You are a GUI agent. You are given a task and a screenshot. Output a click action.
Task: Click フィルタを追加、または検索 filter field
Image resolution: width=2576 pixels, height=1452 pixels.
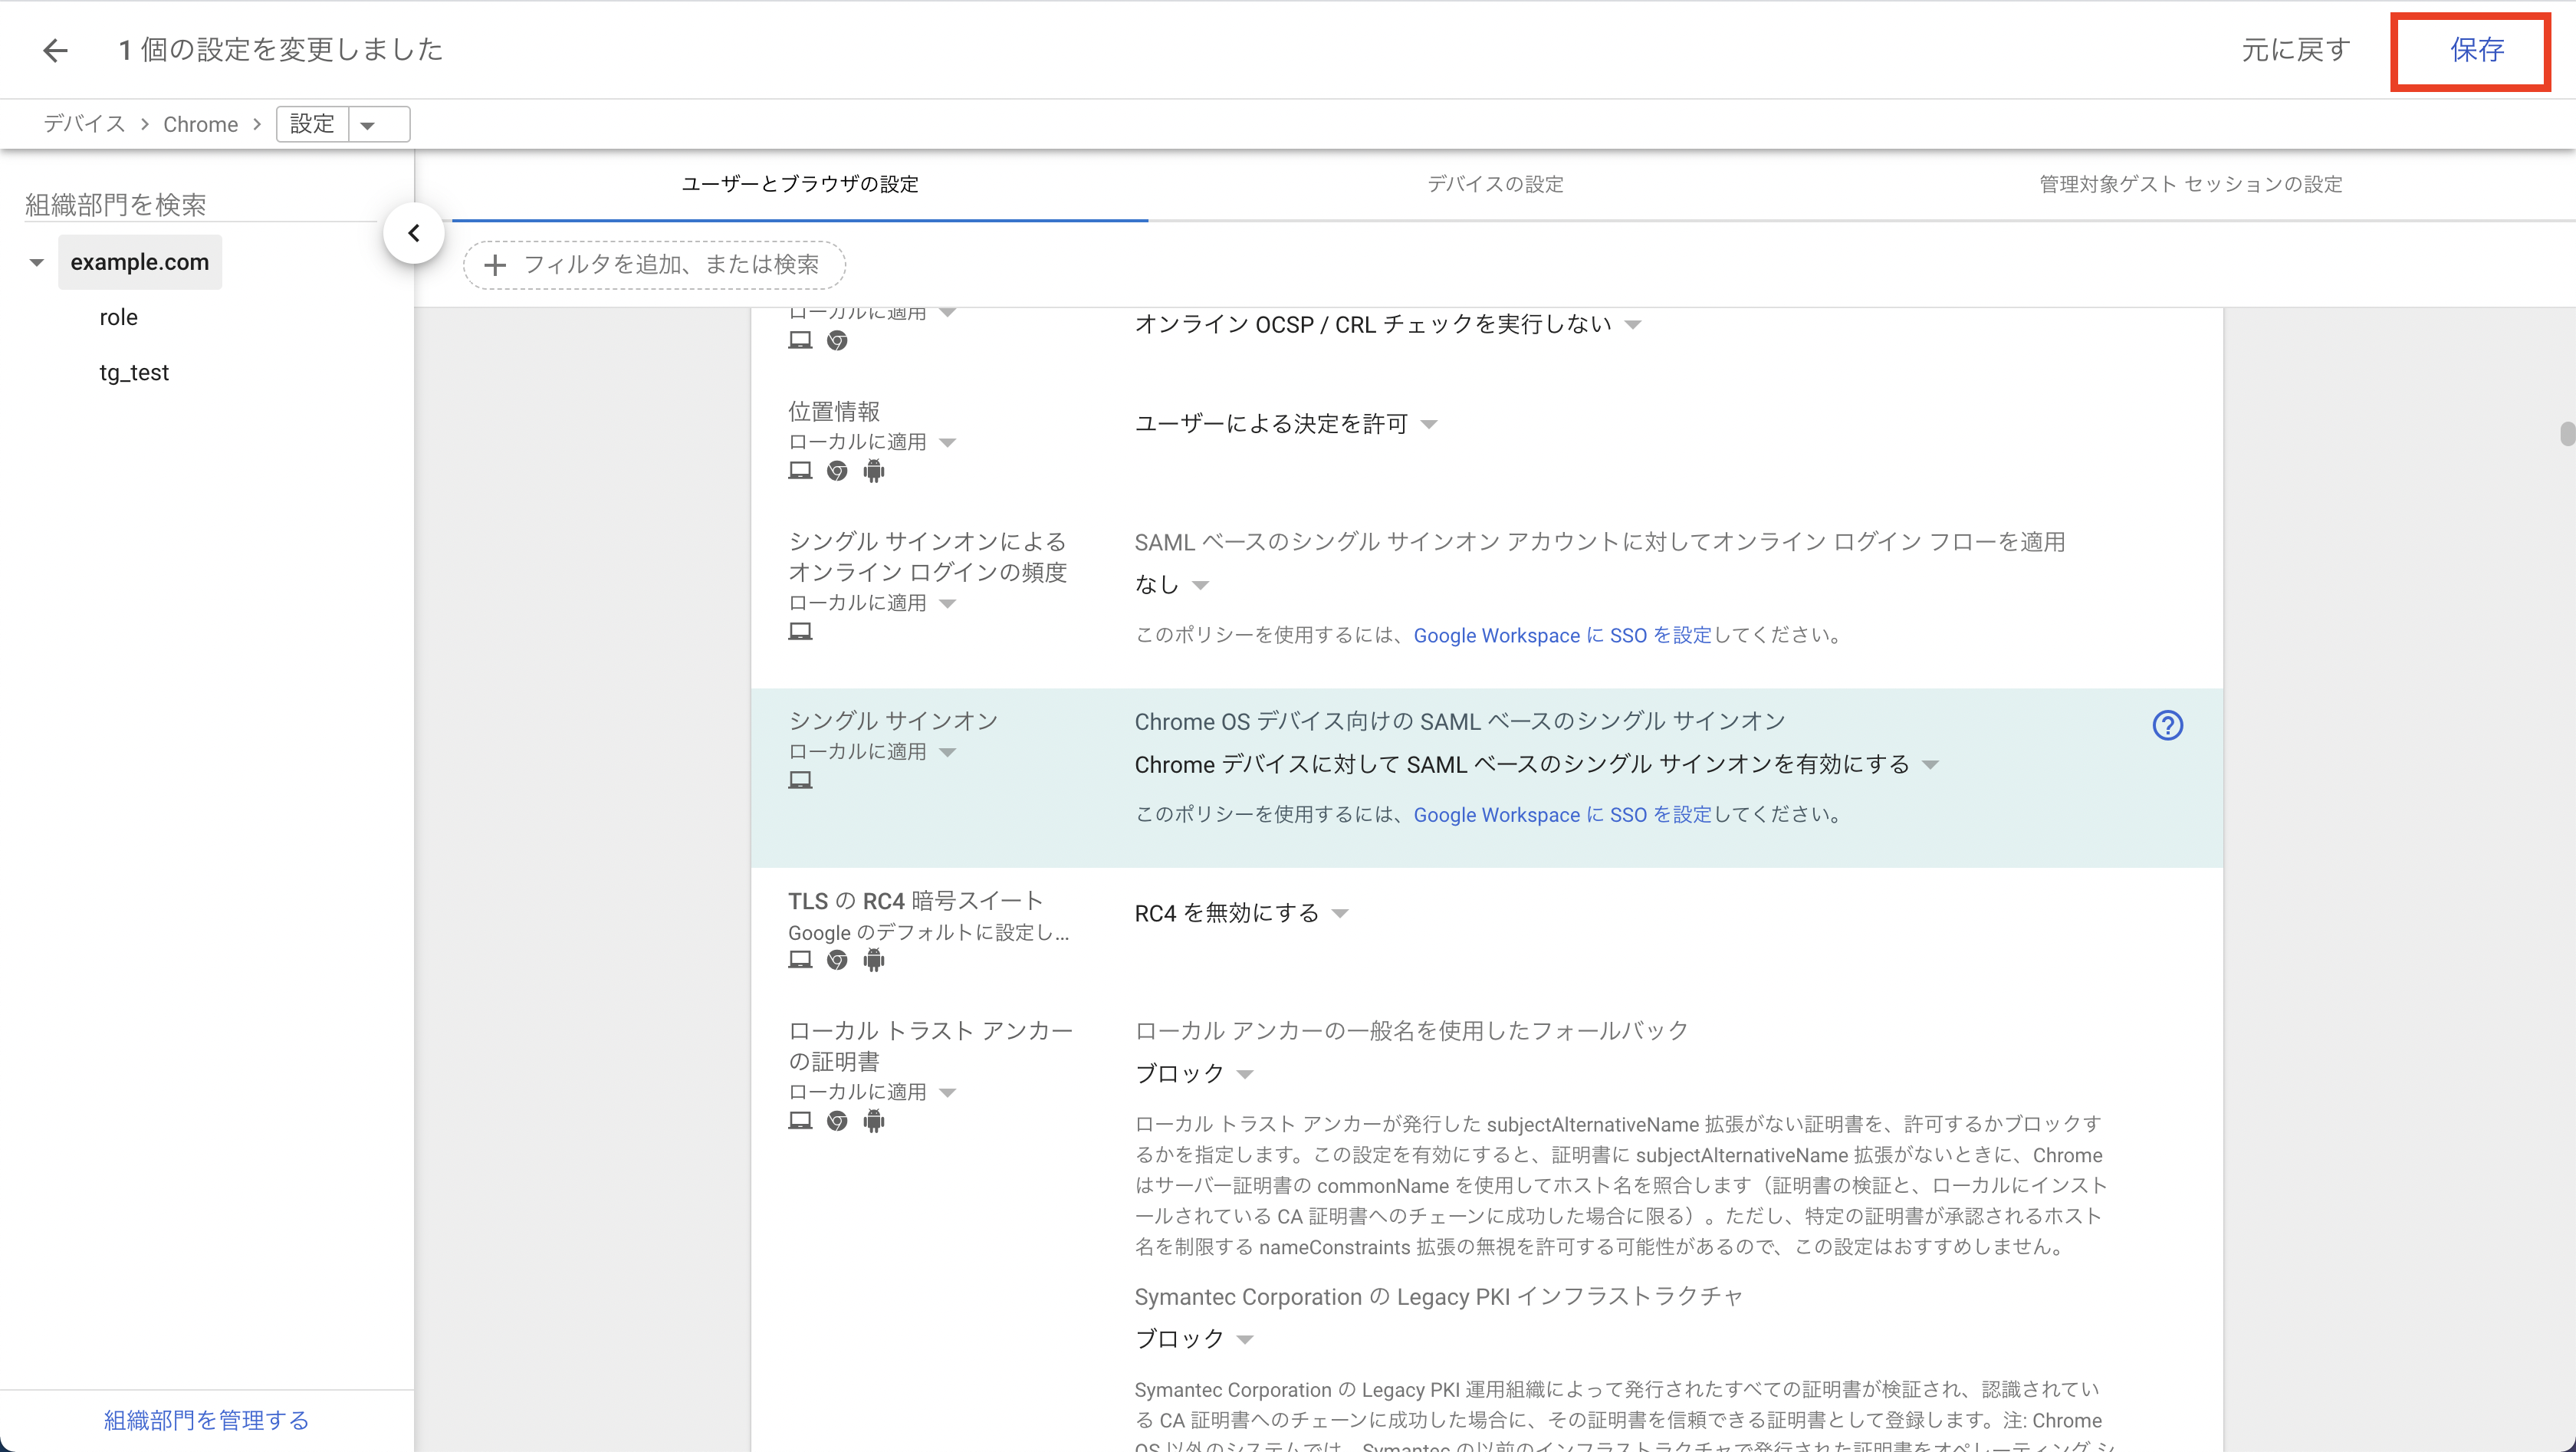coord(654,265)
